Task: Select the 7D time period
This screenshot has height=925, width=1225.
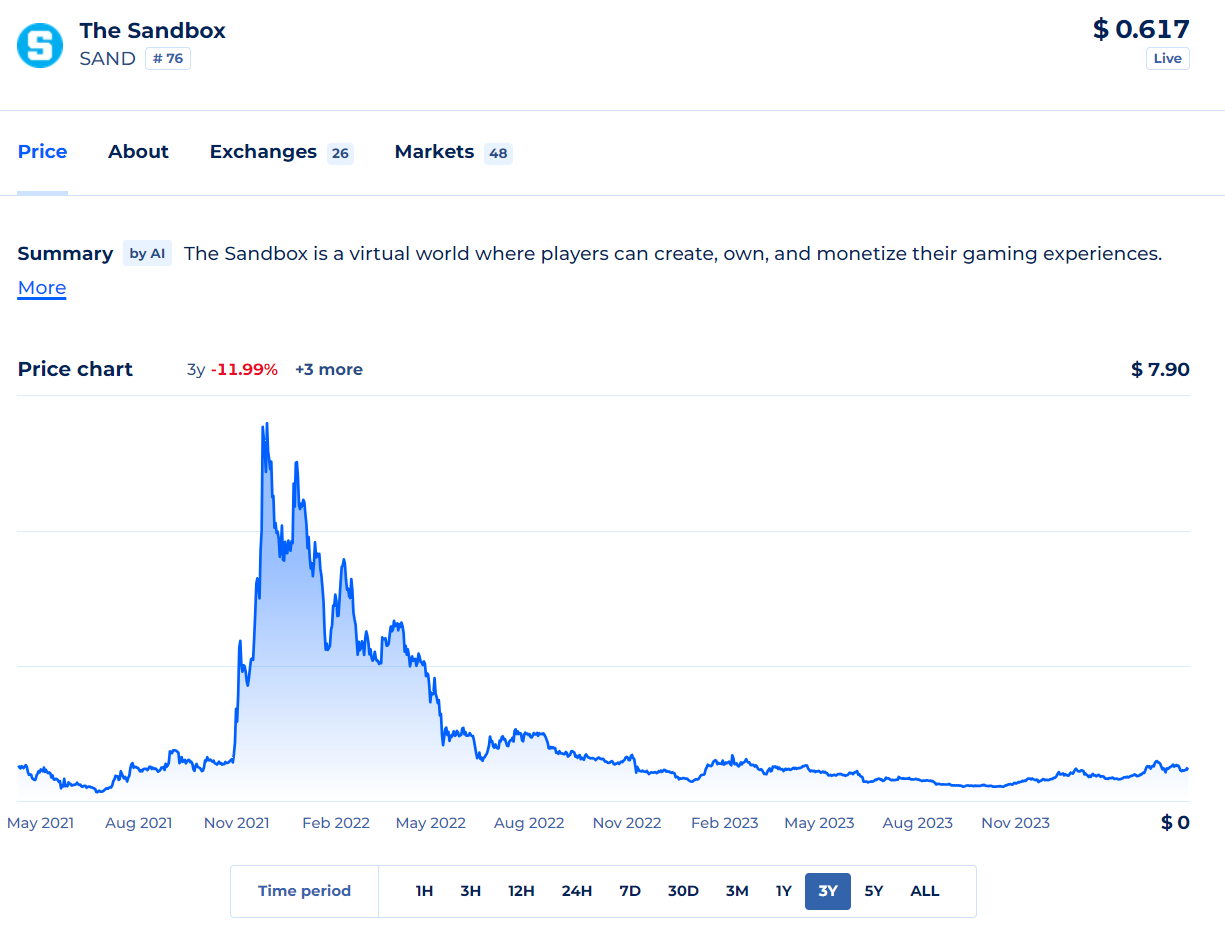Action: [630, 891]
